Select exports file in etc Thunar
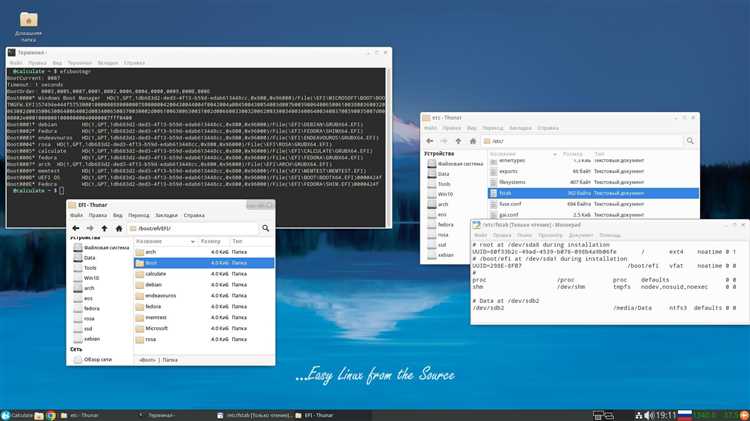Image resolution: width=750 pixels, height=421 pixels. pyautogui.click(x=593, y=171)
